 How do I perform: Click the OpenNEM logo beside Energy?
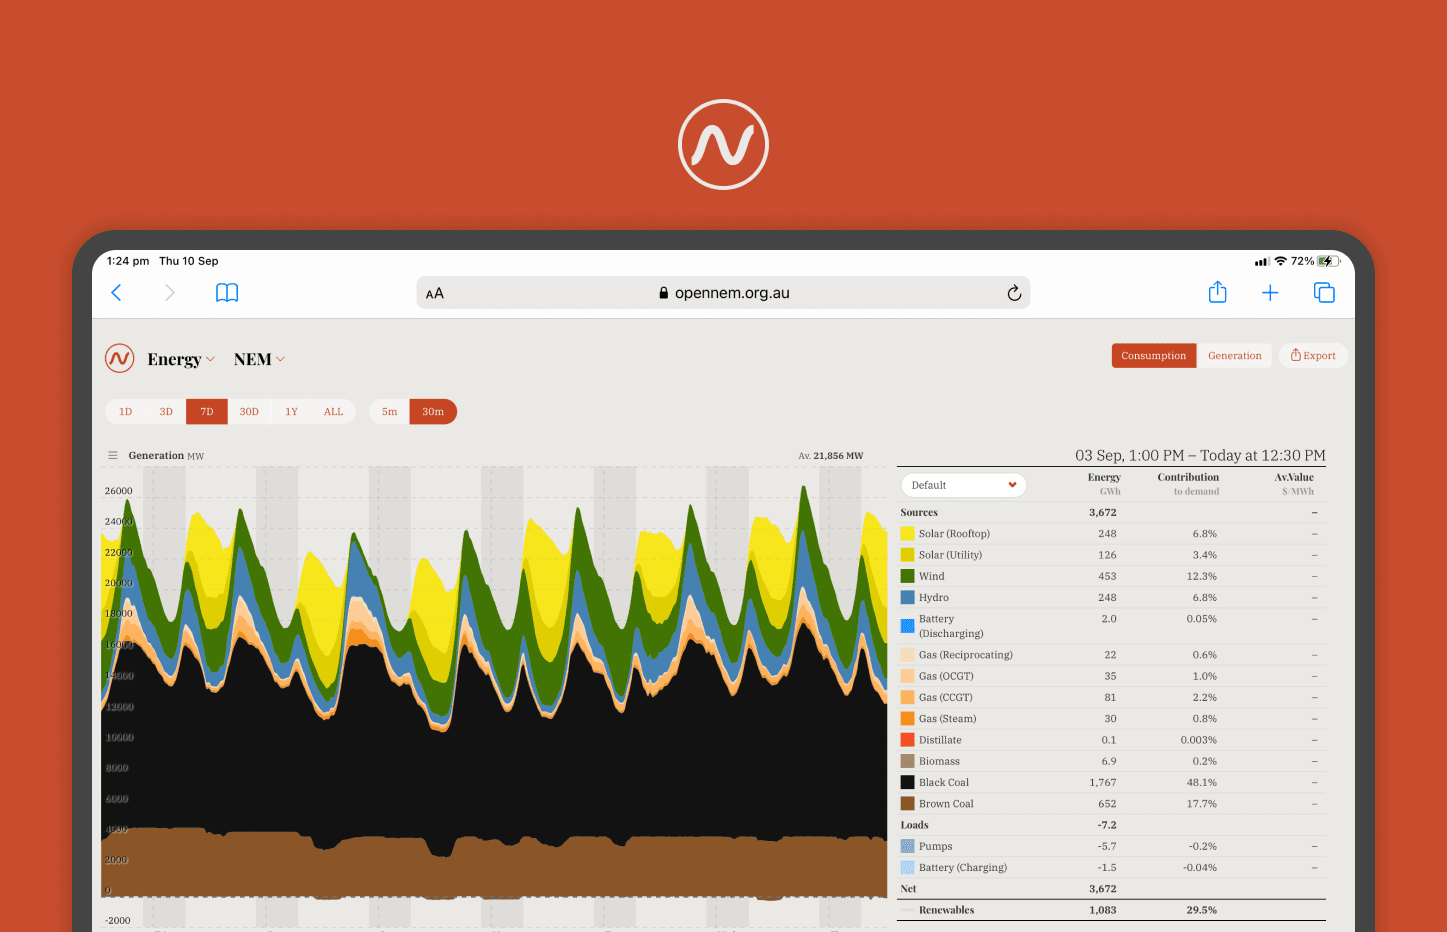(120, 358)
